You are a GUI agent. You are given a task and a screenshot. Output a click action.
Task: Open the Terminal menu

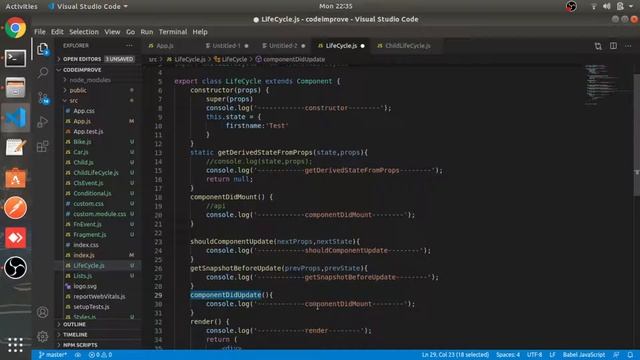(x=173, y=32)
